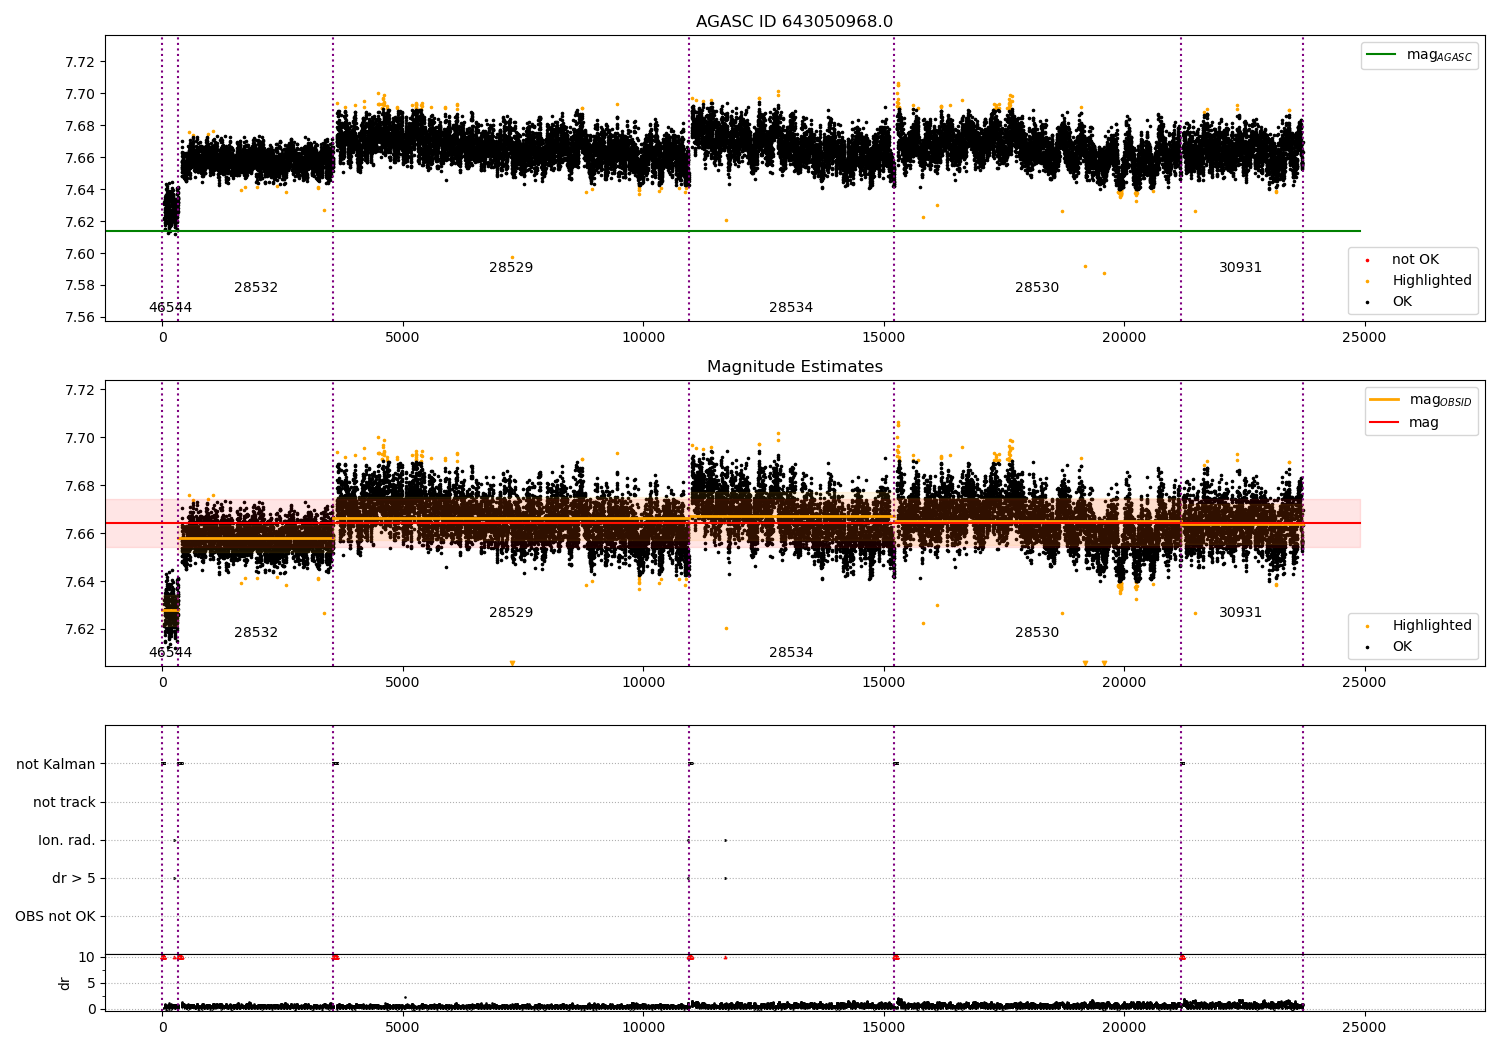Click the 'AGASC ID 643050968.0' plot title
The width and height of the screenshot is (1500, 1050).
coord(794,22)
